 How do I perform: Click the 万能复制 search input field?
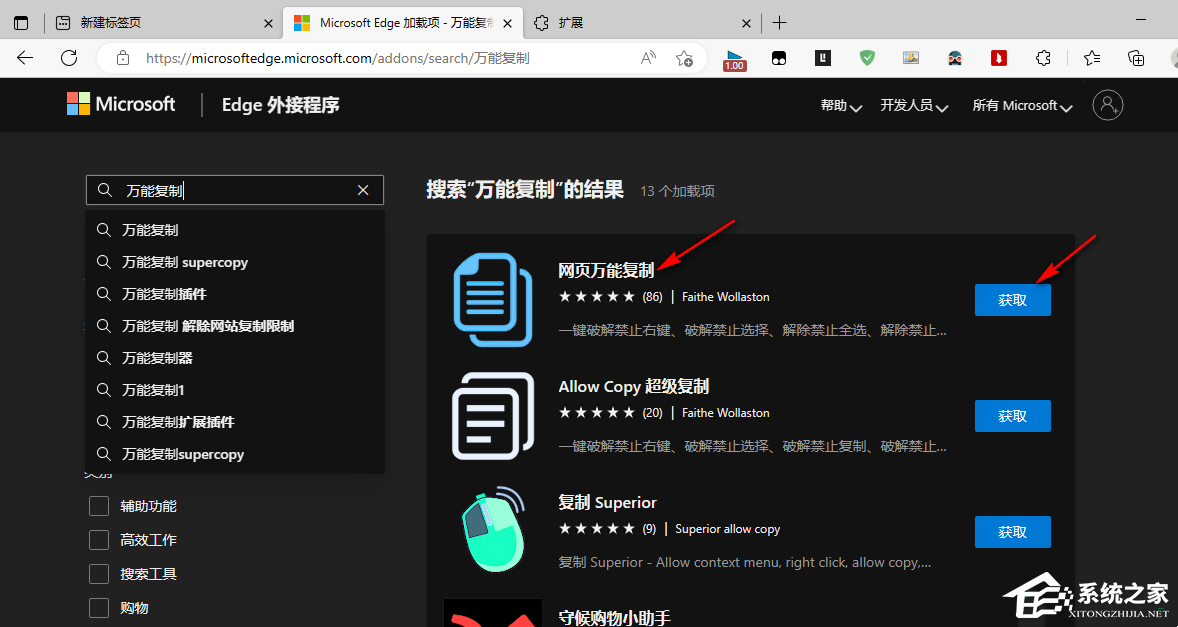coord(235,191)
